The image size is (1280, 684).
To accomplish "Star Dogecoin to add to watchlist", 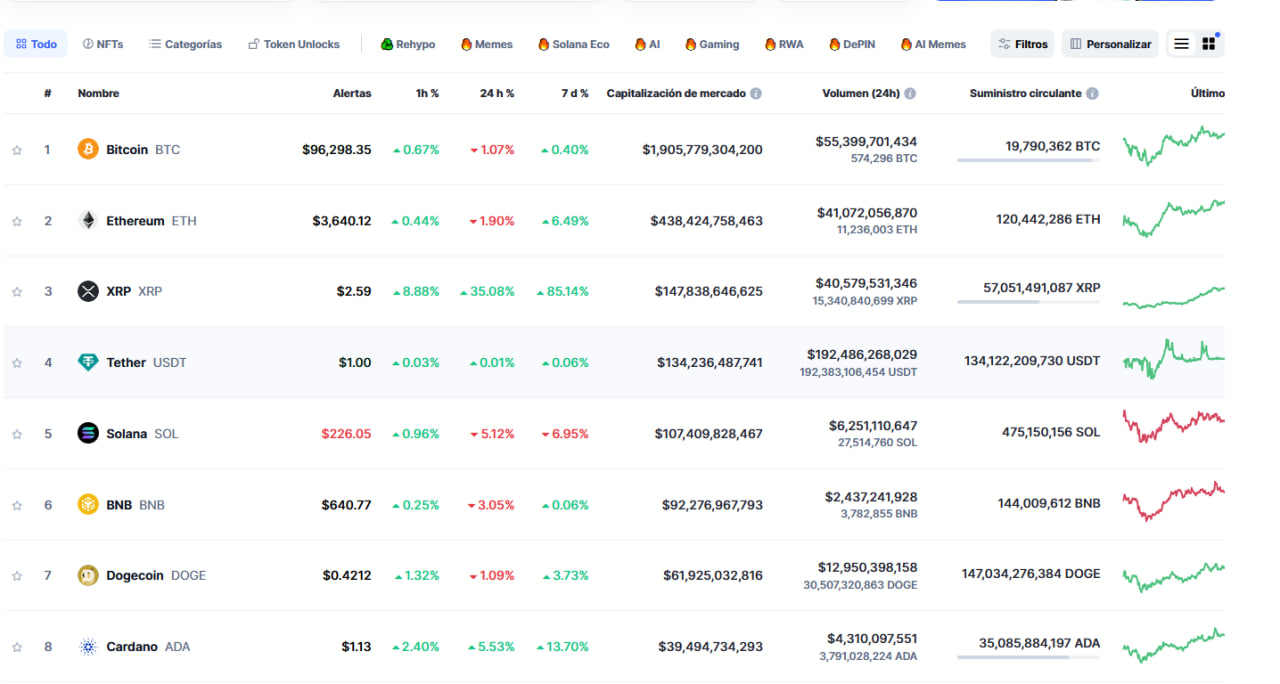I will [x=17, y=576].
